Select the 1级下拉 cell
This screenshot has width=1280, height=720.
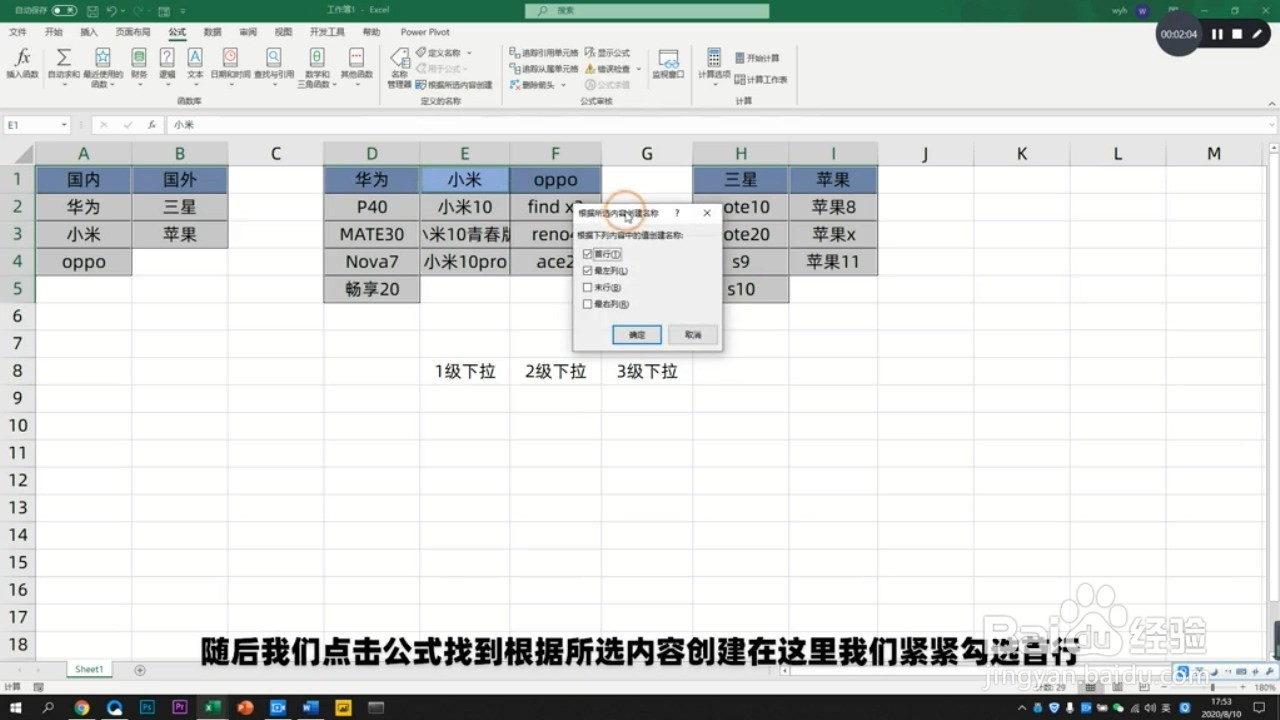click(465, 371)
